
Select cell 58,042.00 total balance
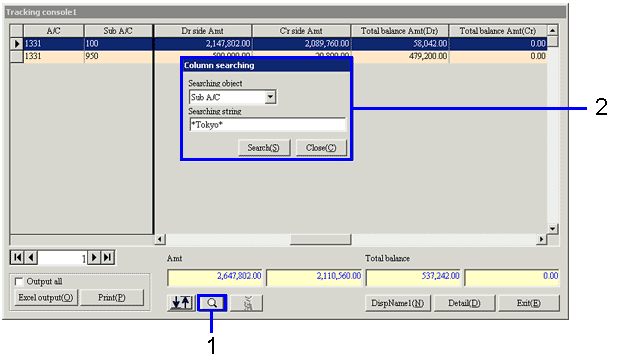tap(400, 43)
